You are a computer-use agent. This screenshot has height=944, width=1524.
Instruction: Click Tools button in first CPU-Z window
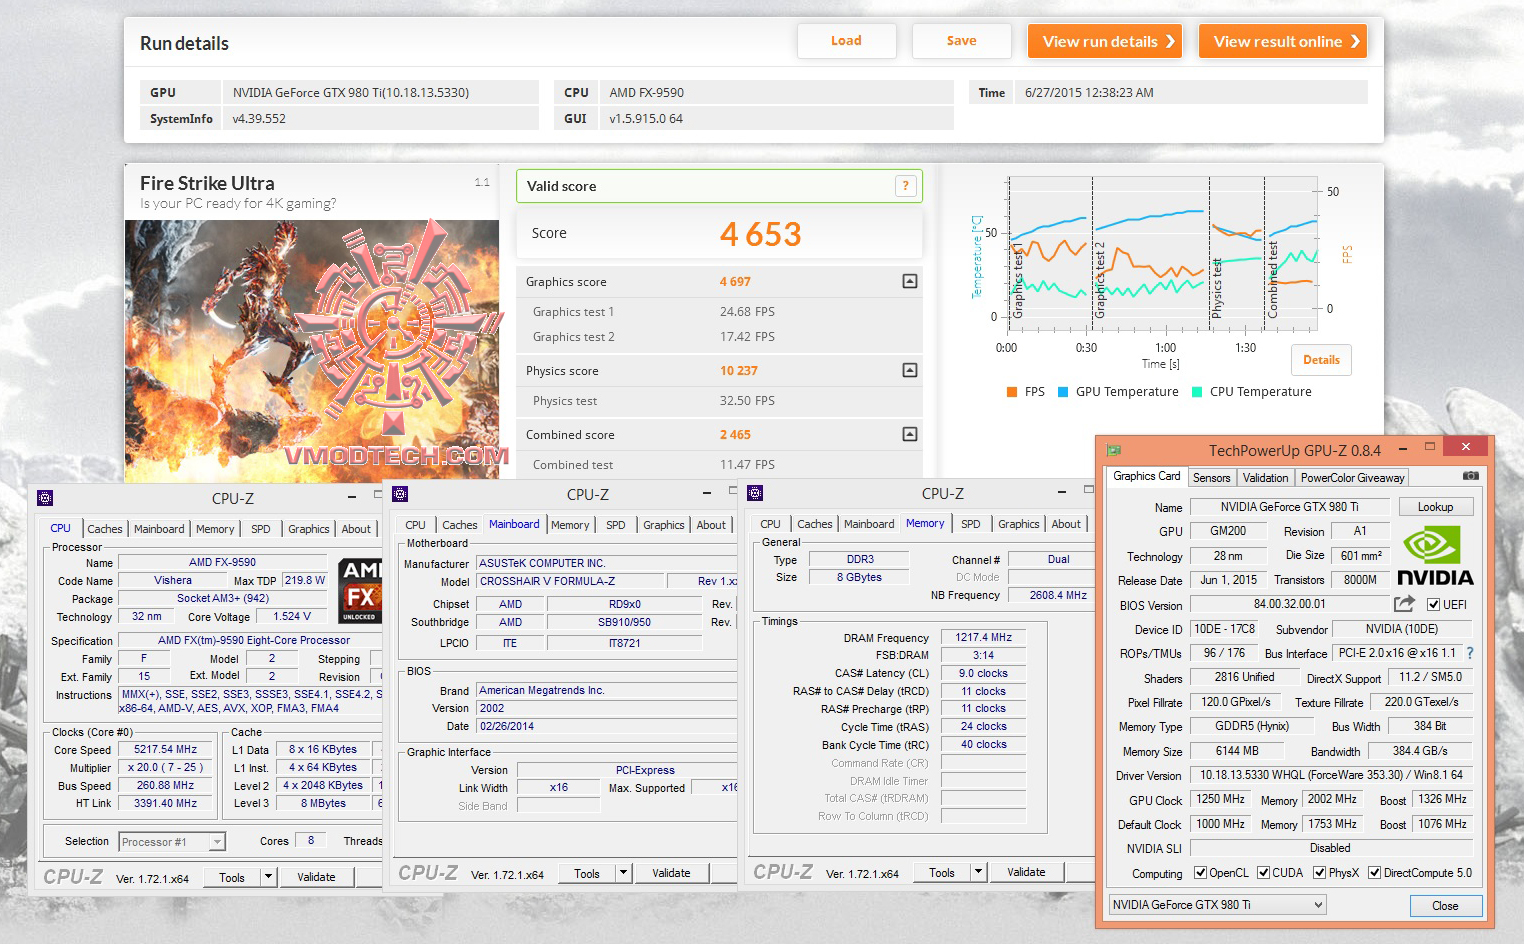coord(232,877)
